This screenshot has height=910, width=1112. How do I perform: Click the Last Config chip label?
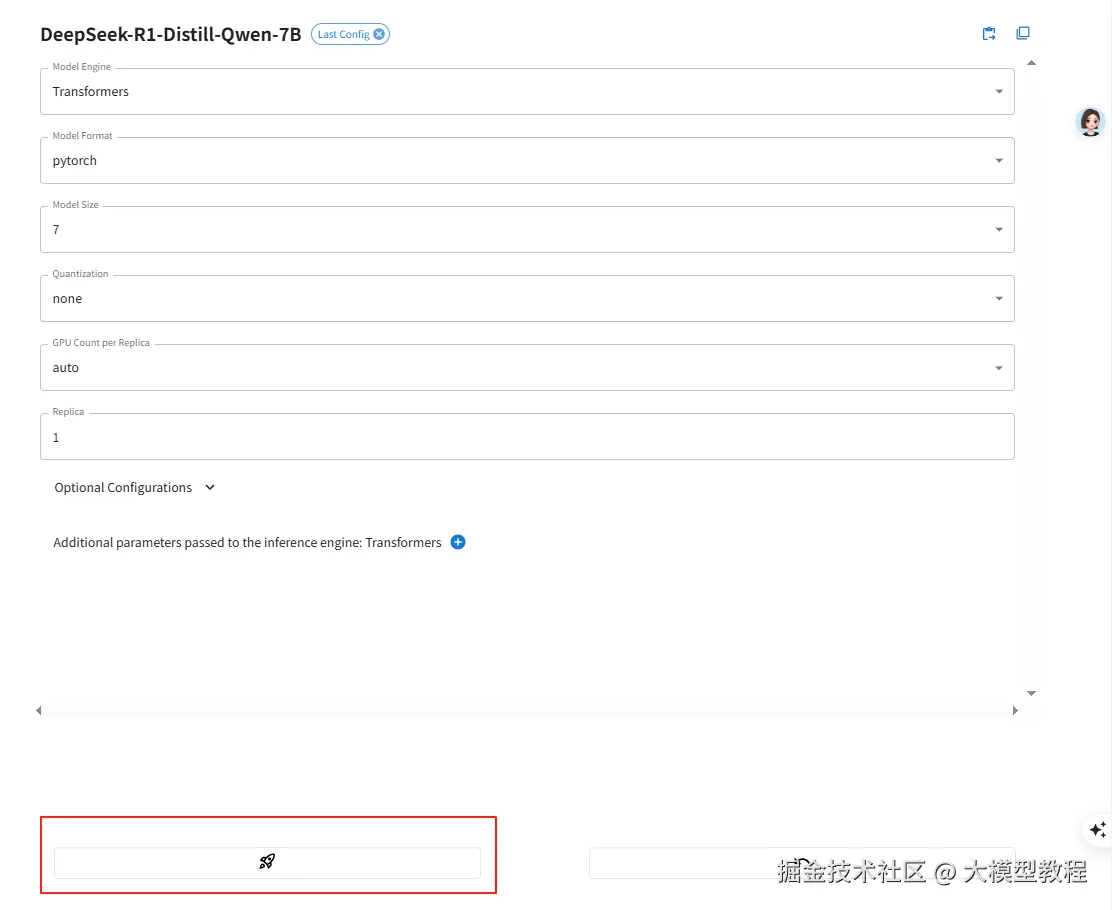[343, 34]
